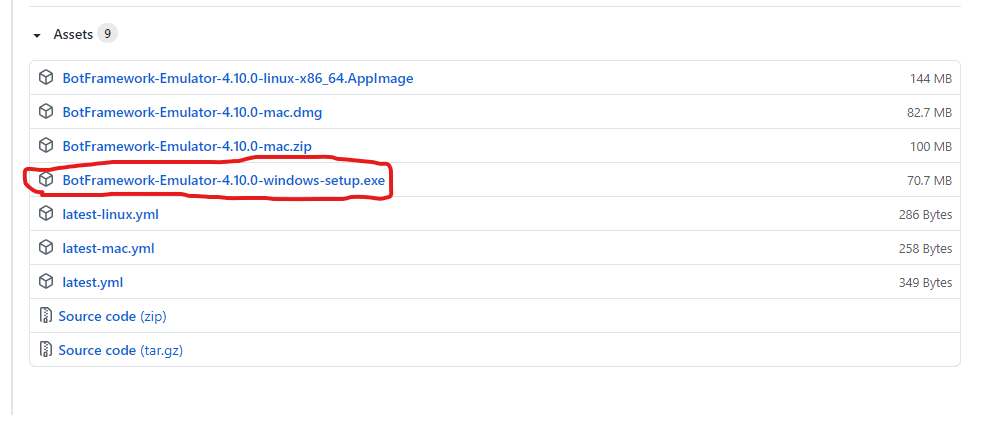Collapse the Assets section triangle

[x=37, y=36]
